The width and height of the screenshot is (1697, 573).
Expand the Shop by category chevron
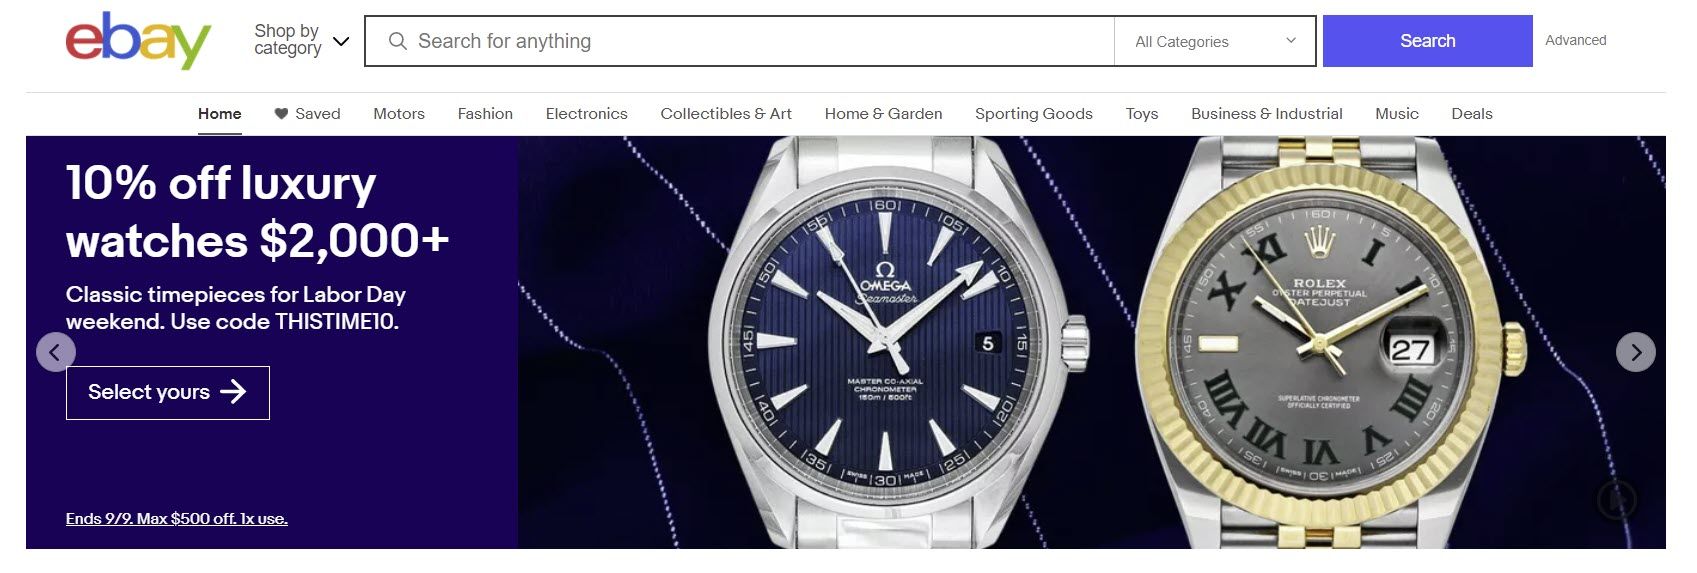(341, 42)
